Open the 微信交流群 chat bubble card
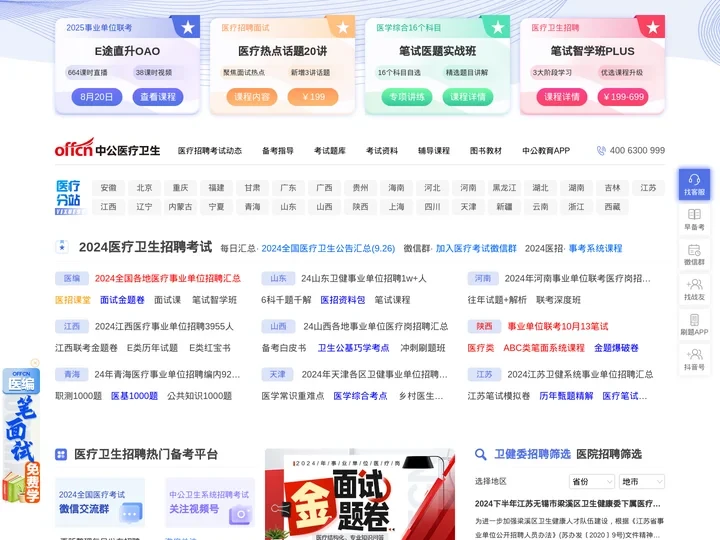Viewport: 720px width, 540px height. tap(100, 503)
